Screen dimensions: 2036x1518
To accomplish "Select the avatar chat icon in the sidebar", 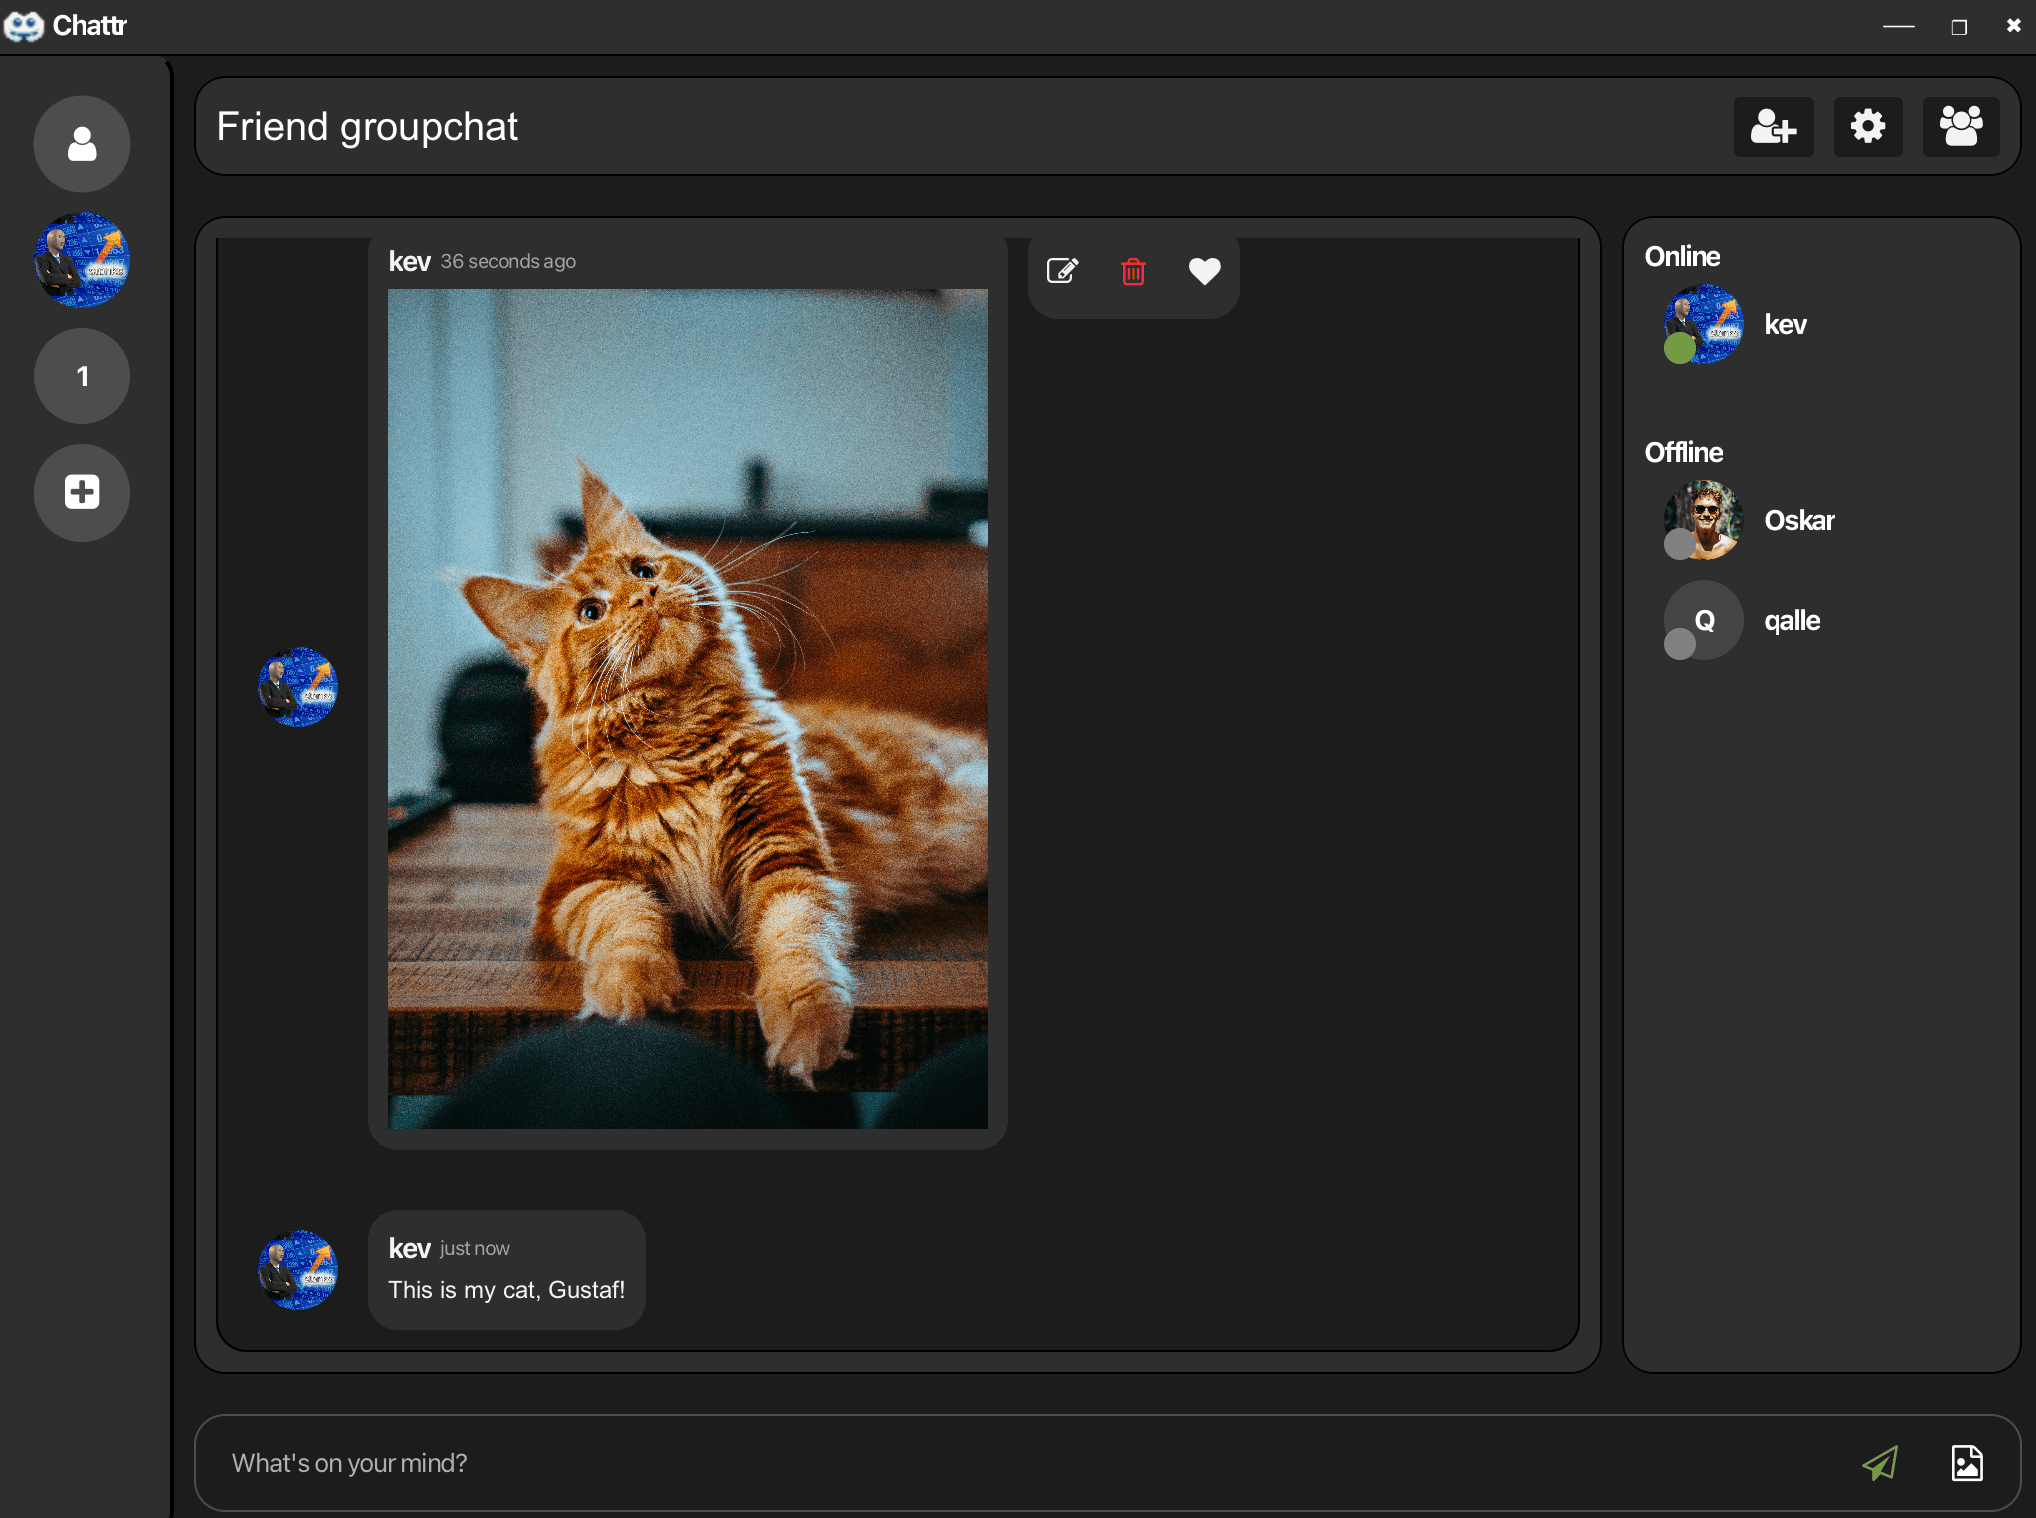I will (x=81, y=259).
